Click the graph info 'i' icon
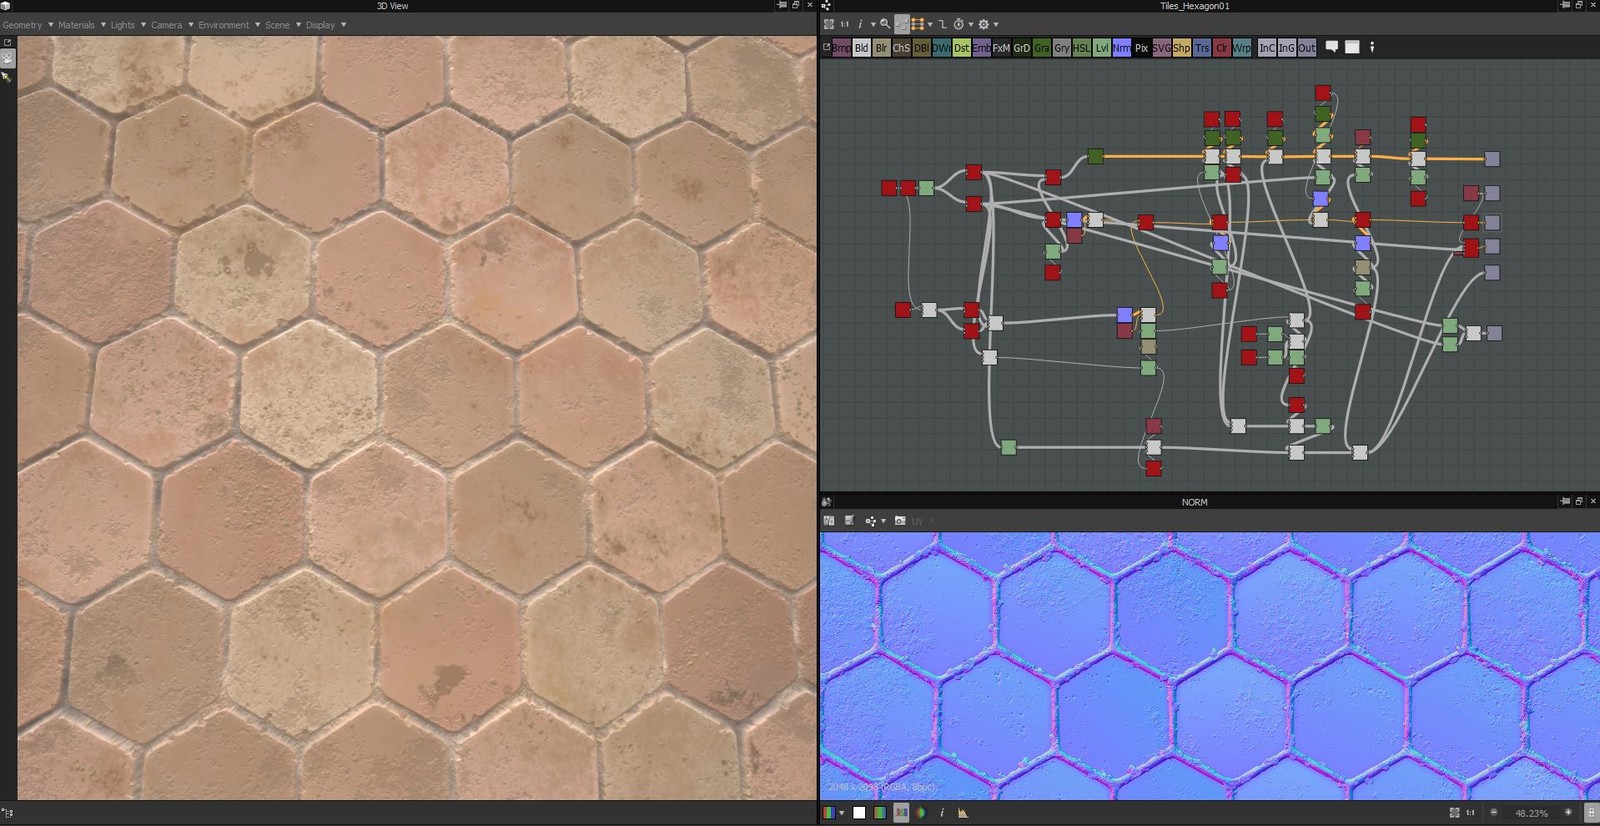The height and width of the screenshot is (826, 1600). pyautogui.click(x=860, y=24)
